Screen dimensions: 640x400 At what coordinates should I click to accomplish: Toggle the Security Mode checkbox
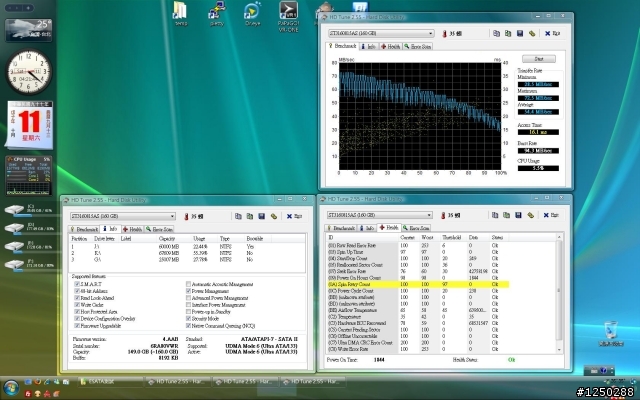pos(188,319)
